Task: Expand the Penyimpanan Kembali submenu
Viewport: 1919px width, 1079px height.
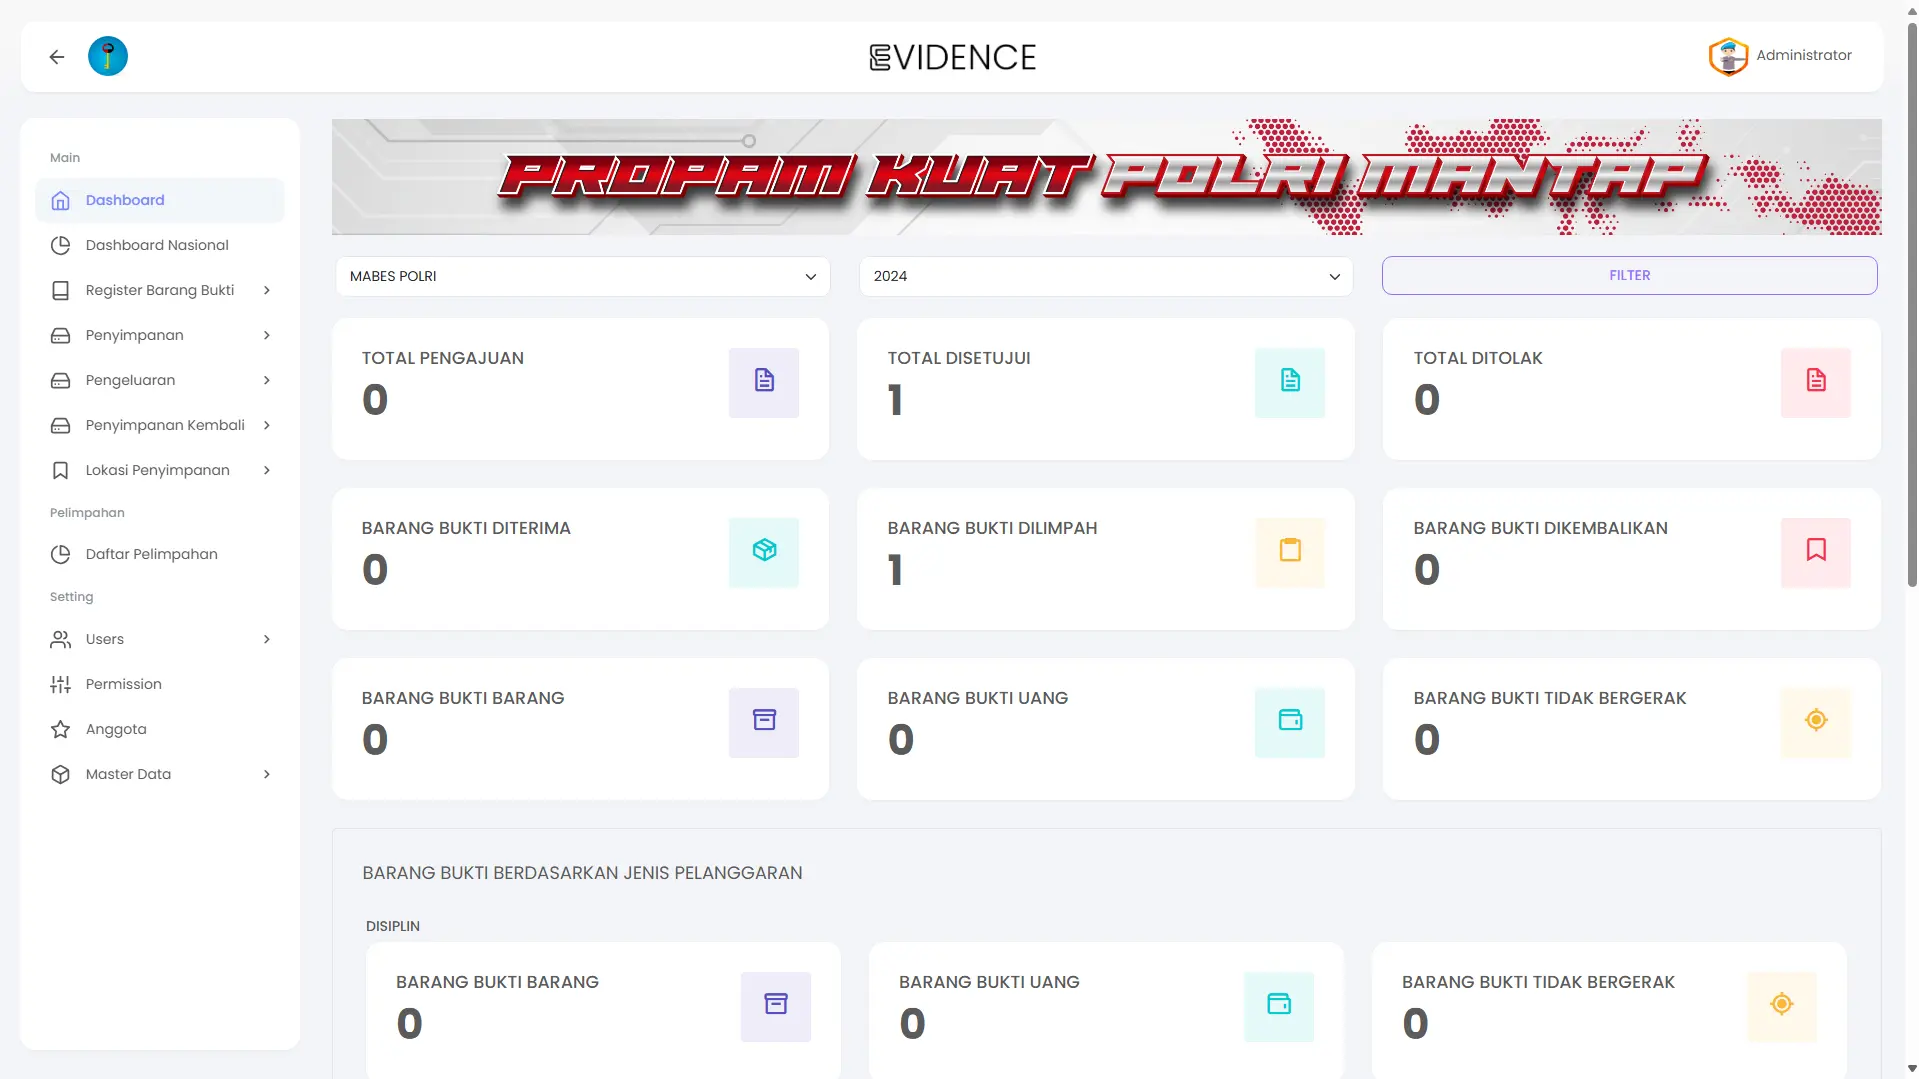Action: (x=266, y=425)
